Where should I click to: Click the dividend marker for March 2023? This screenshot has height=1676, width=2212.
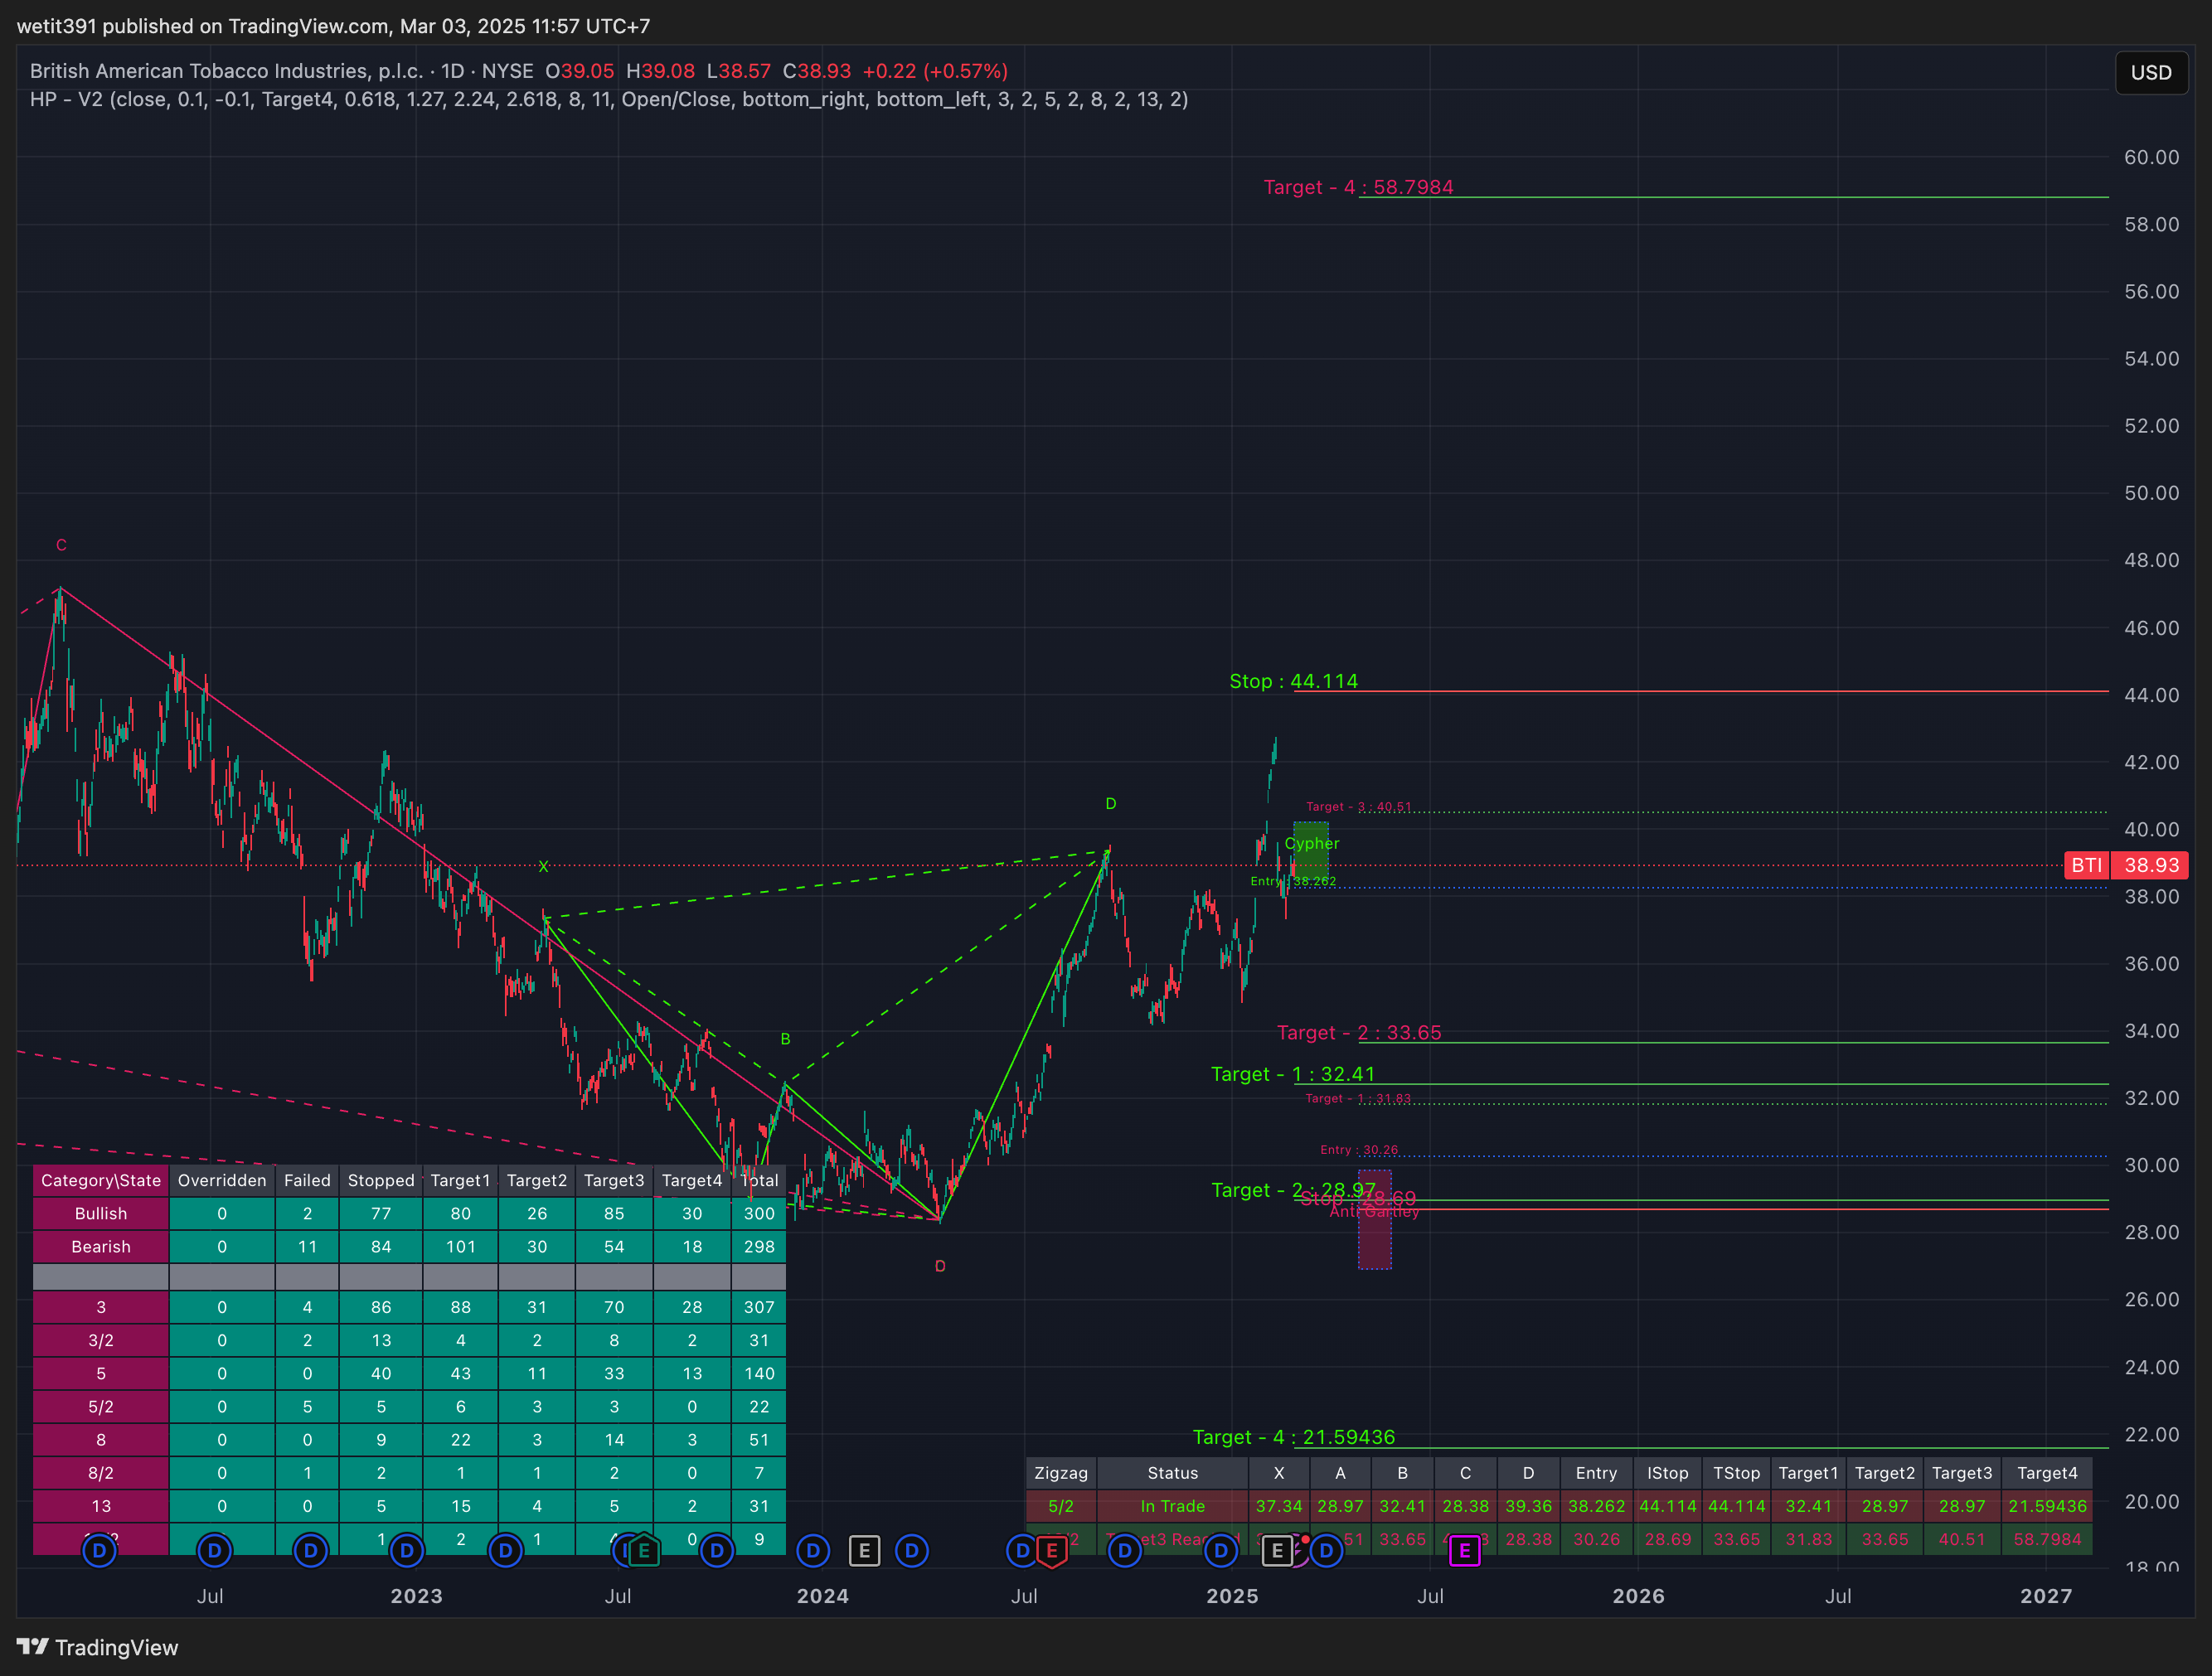[505, 1551]
